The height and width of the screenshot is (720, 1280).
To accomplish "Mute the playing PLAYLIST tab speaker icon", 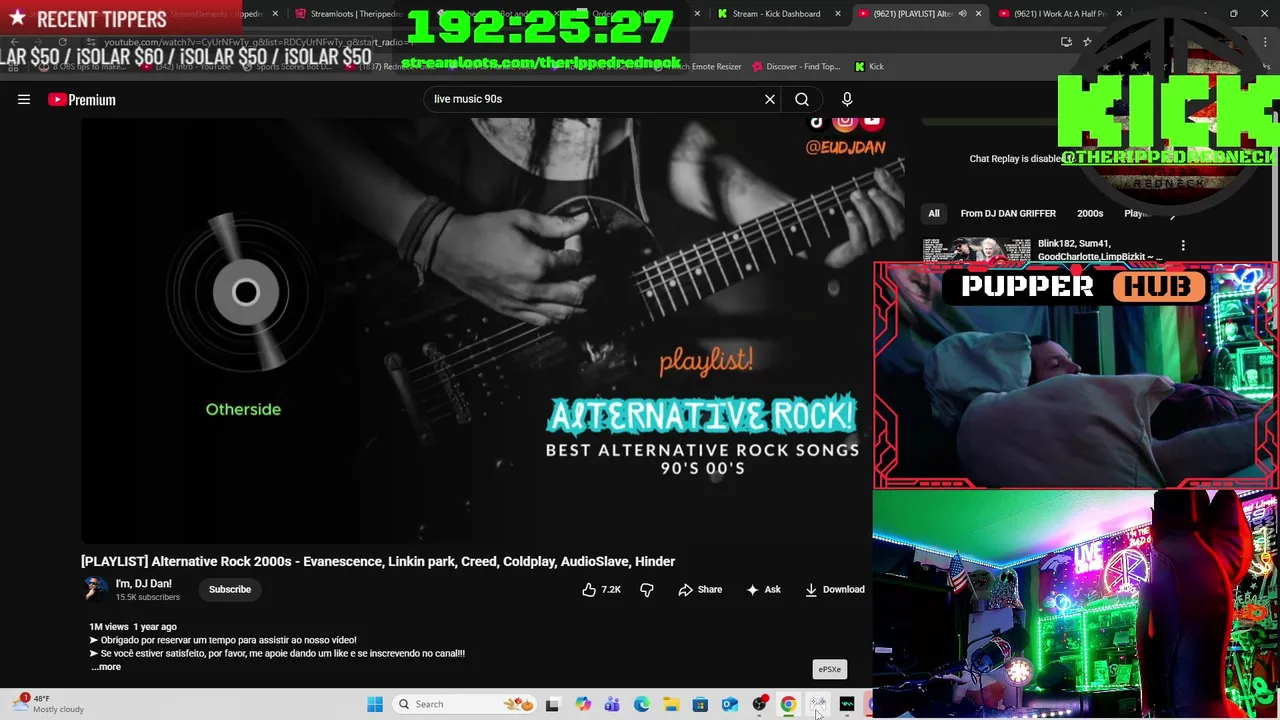I will point(962,14).
